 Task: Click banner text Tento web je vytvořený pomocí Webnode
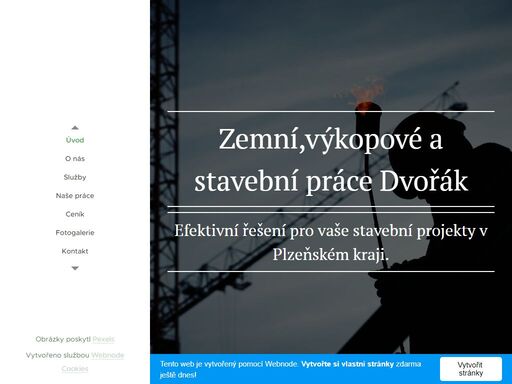[x=229, y=364]
